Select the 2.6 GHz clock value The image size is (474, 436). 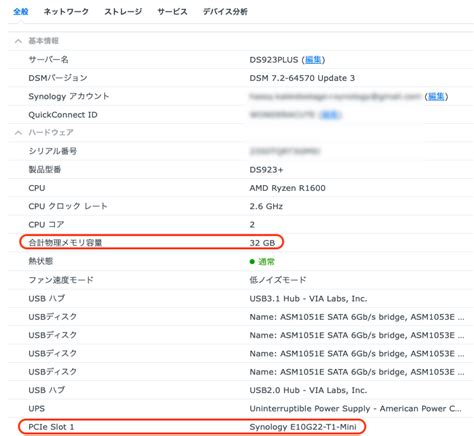(266, 206)
